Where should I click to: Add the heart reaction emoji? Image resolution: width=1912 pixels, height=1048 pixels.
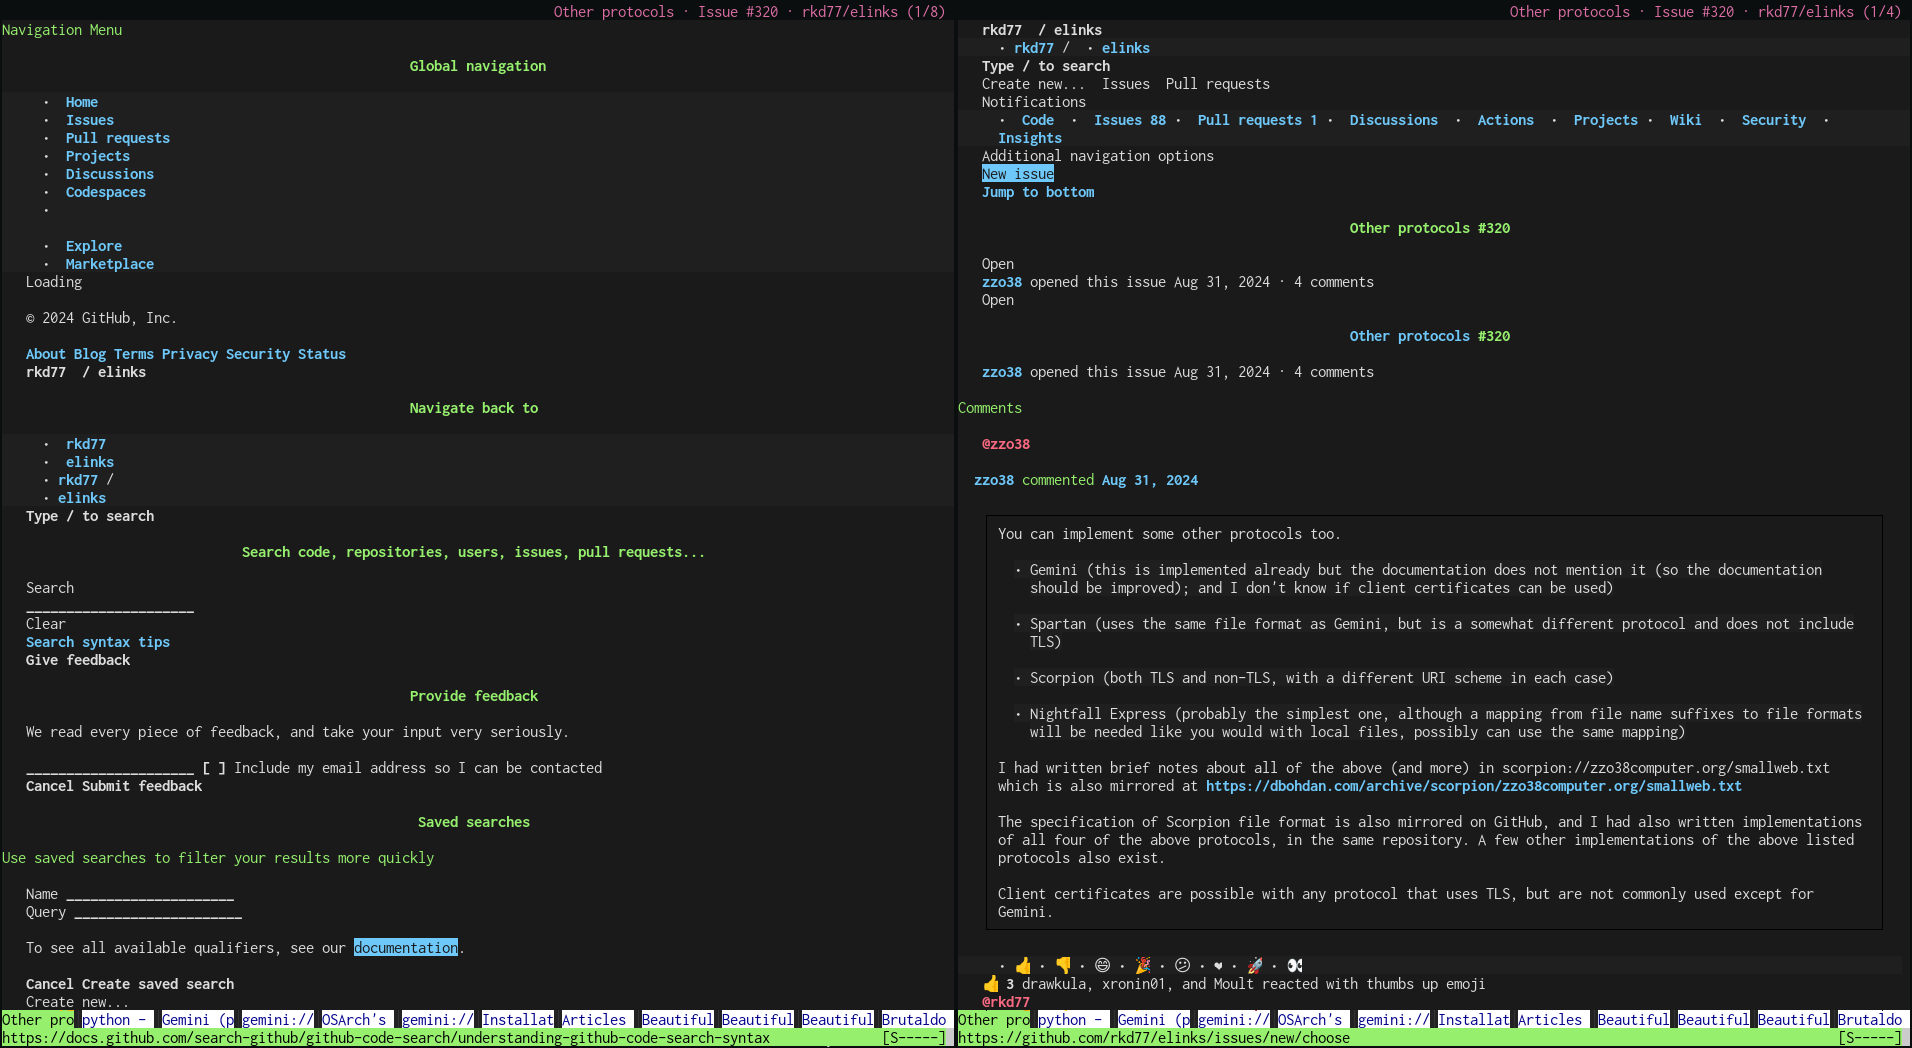pos(1218,966)
